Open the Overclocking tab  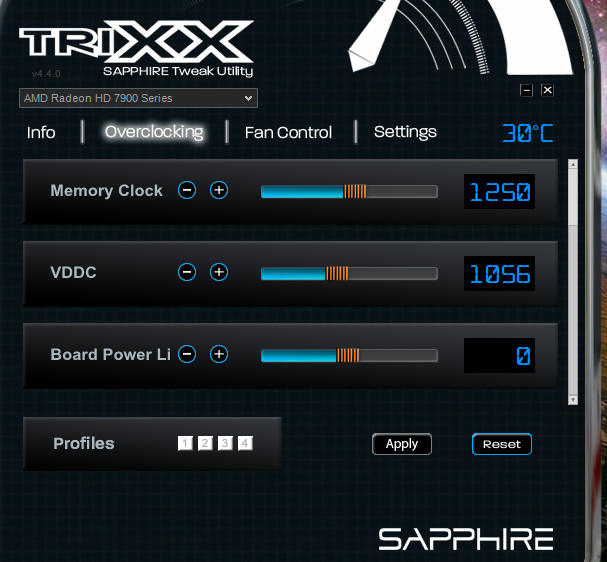tap(154, 132)
